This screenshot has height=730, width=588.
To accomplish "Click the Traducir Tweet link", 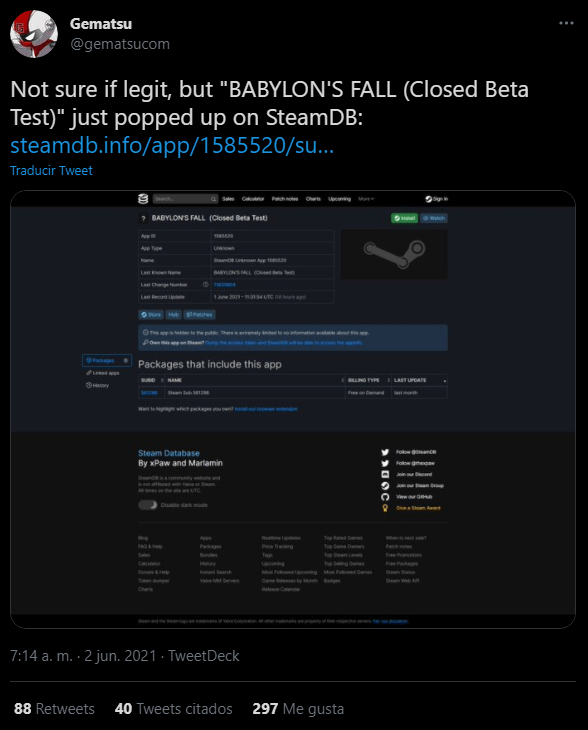I will point(51,170).
